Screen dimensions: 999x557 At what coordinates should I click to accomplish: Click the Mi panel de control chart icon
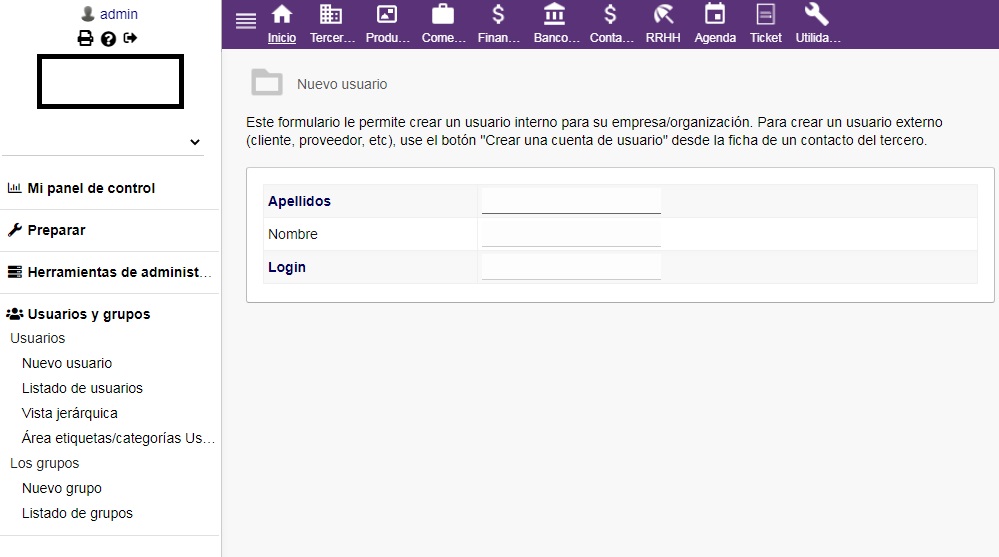click(x=15, y=188)
